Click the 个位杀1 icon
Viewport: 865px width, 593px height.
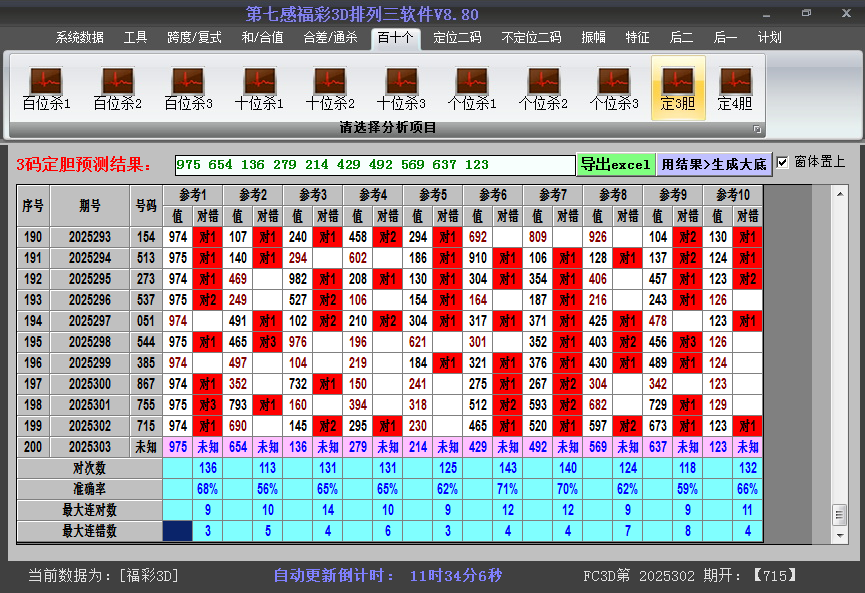472,88
